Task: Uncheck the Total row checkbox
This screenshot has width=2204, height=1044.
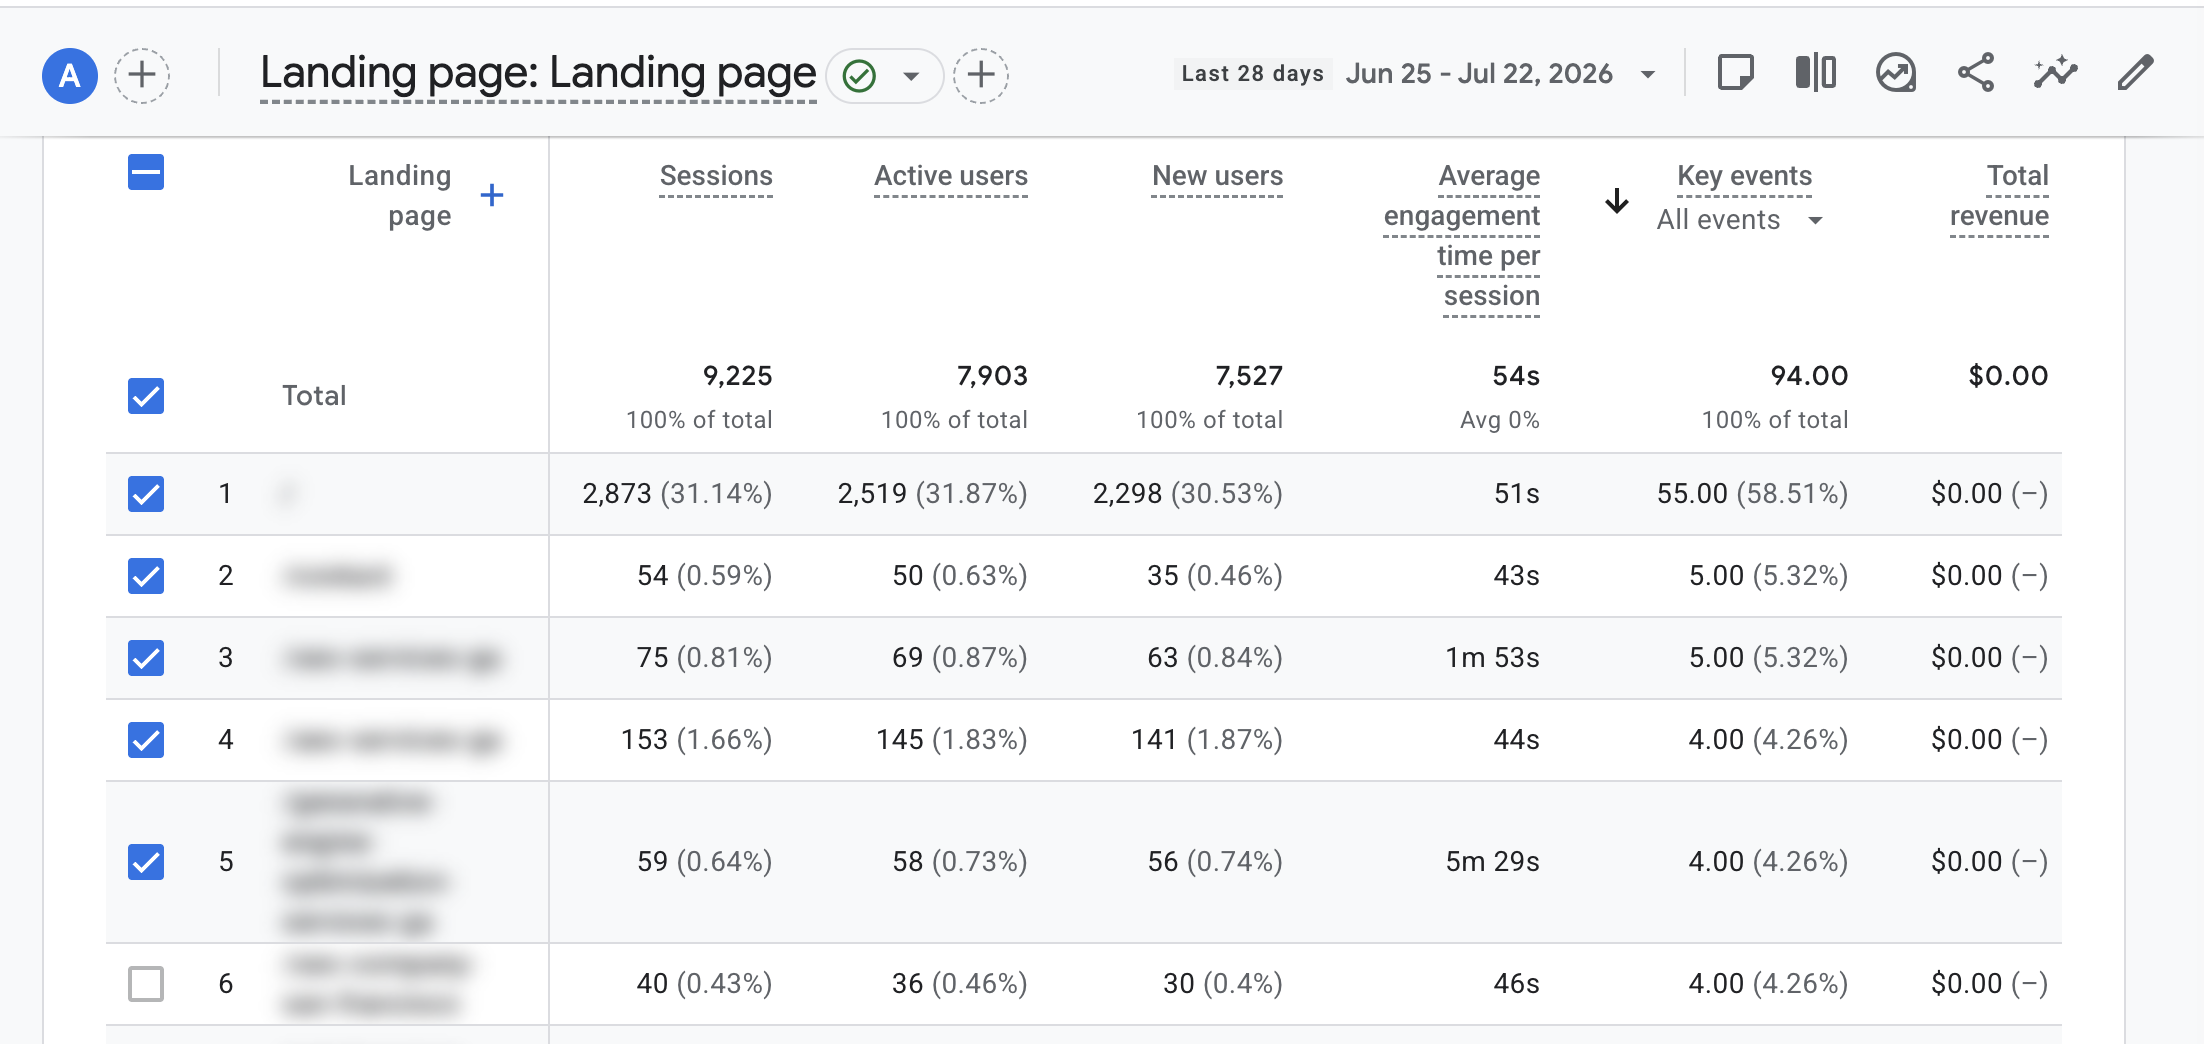Action: point(146,396)
